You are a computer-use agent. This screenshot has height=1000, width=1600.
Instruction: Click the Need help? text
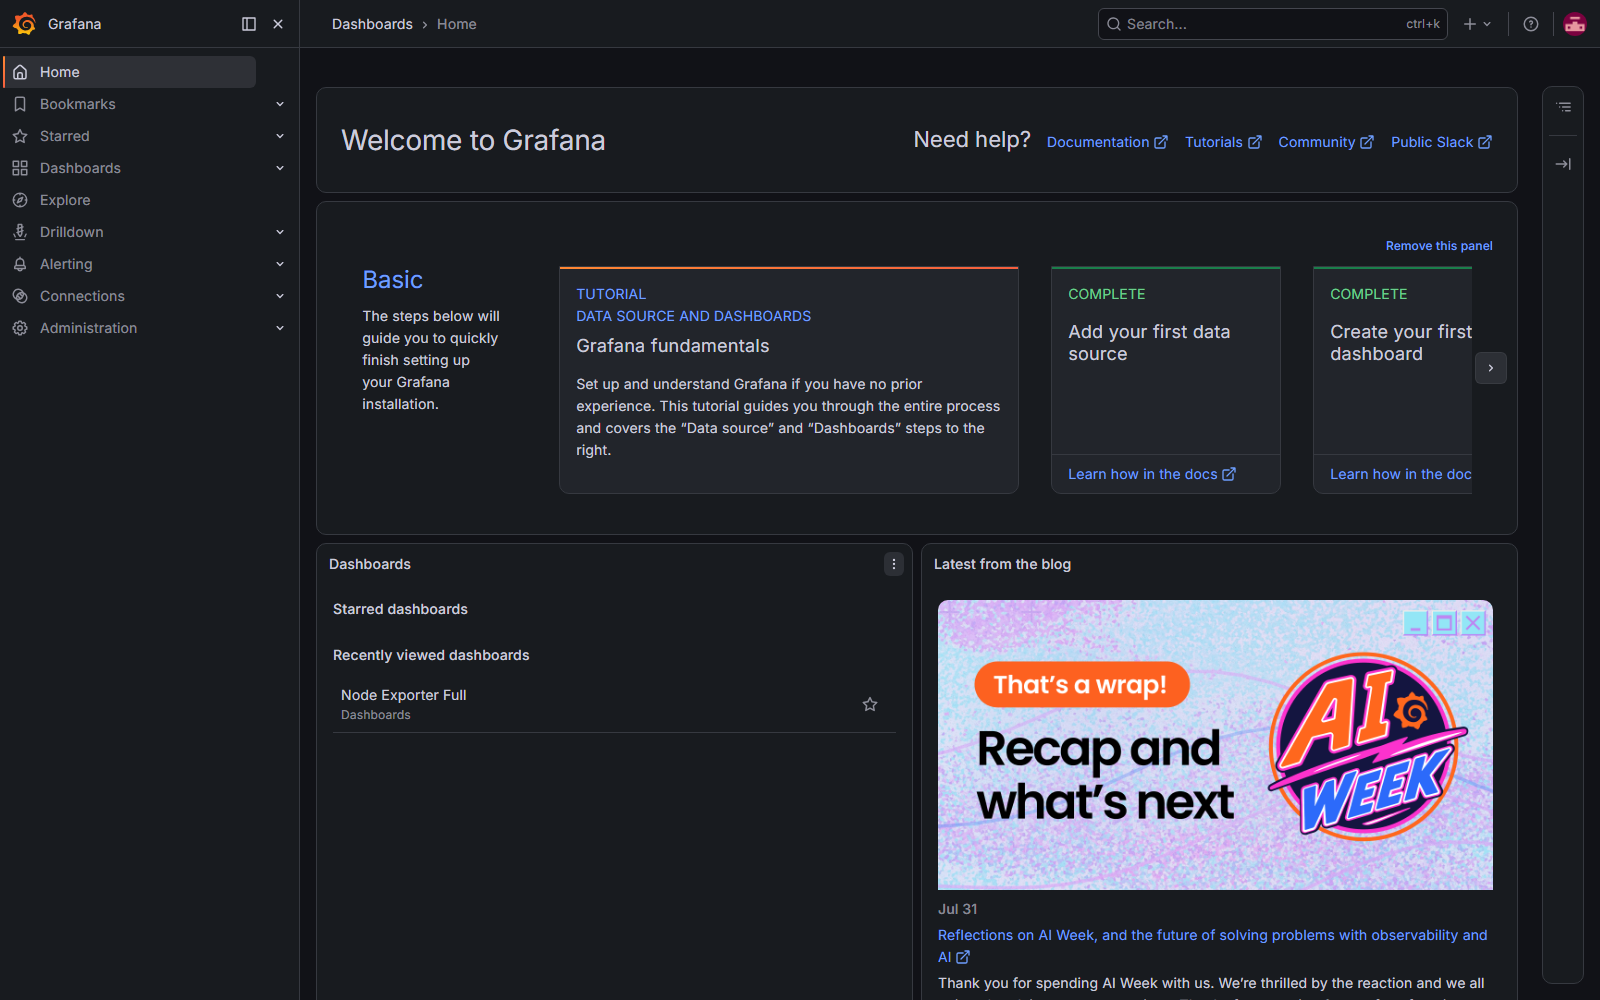pos(972,140)
